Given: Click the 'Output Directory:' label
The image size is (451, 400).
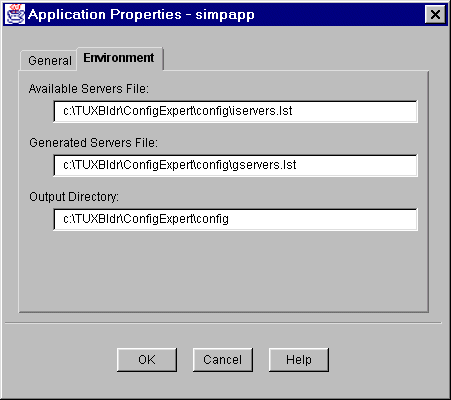Looking at the screenshot, I should pos(74,197).
